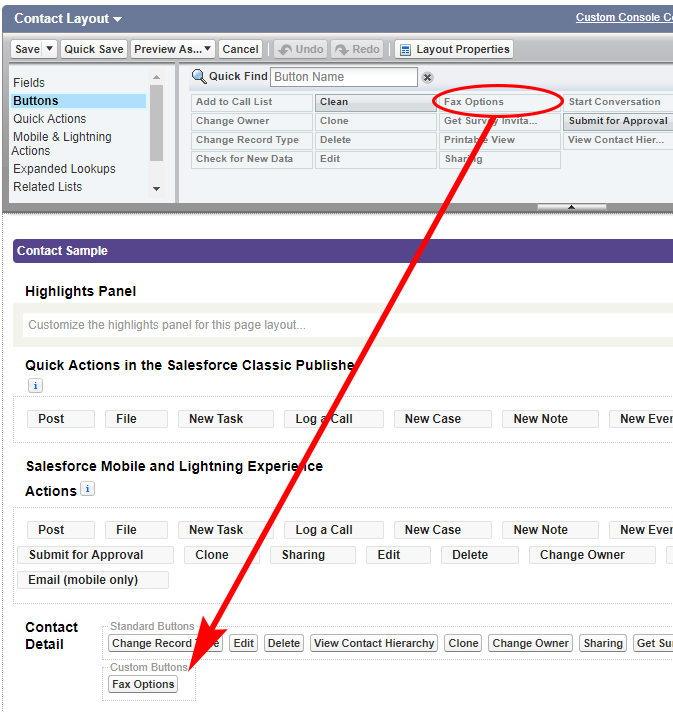
Task: Click the Quick Find magnifier icon
Action: point(198,77)
